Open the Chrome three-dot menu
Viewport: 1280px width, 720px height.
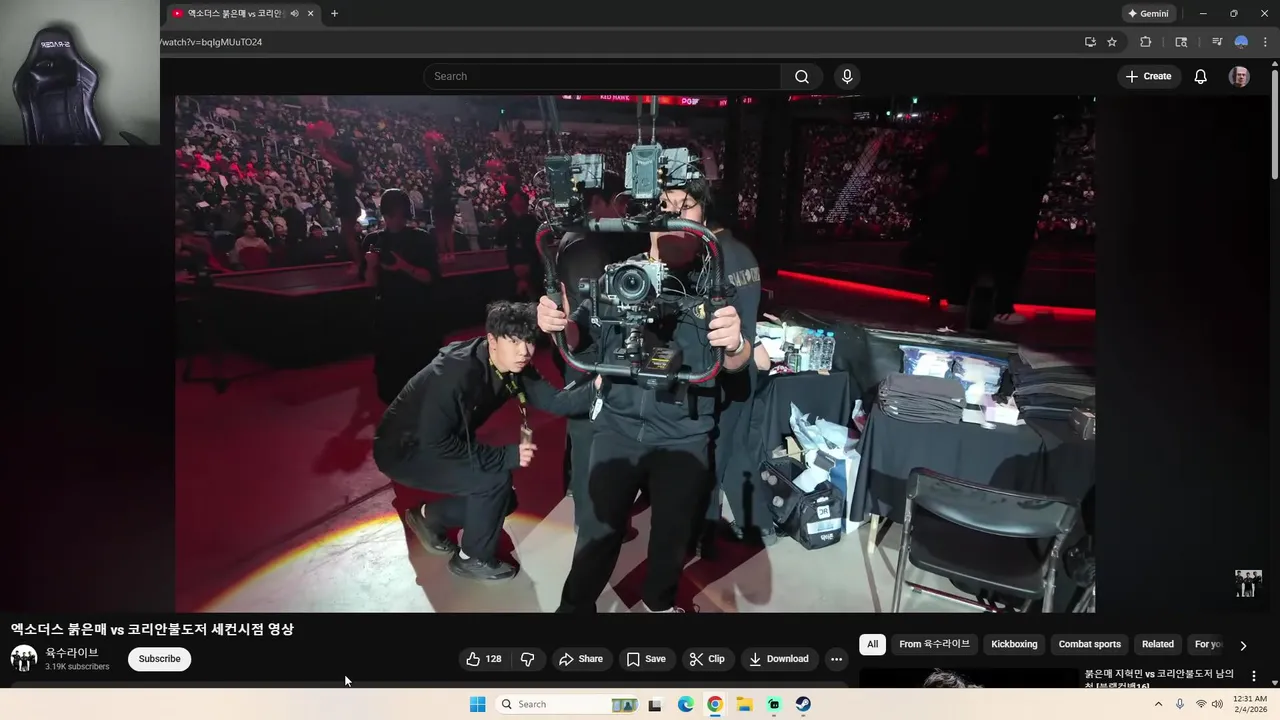tap(1265, 42)
